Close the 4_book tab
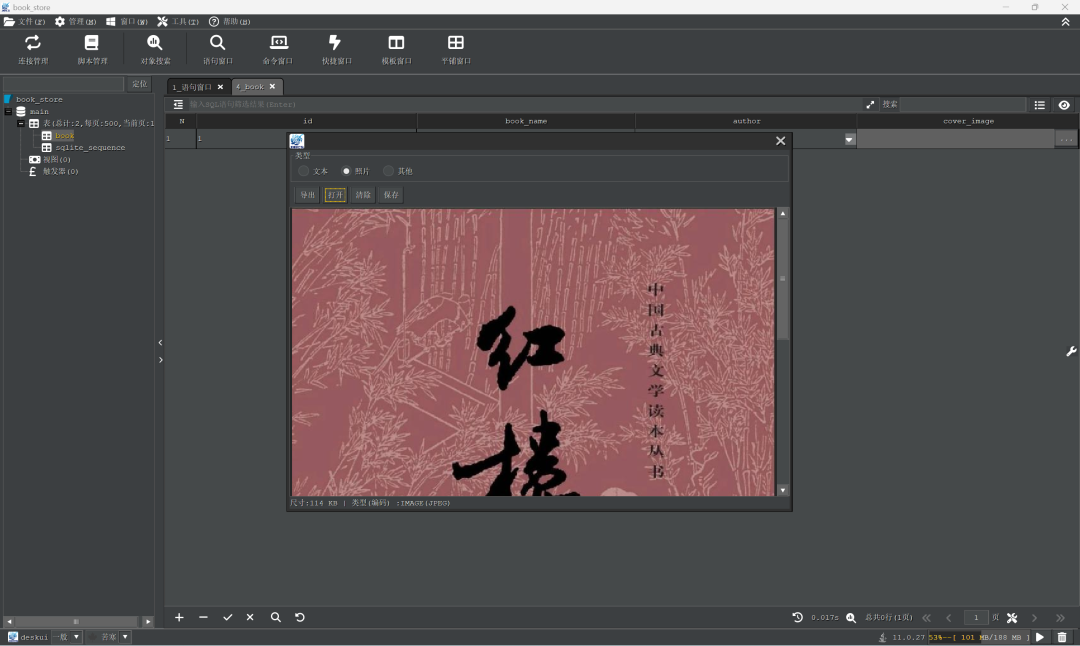The height and width of the screenshot is (646, 1080). click(272, 86)
